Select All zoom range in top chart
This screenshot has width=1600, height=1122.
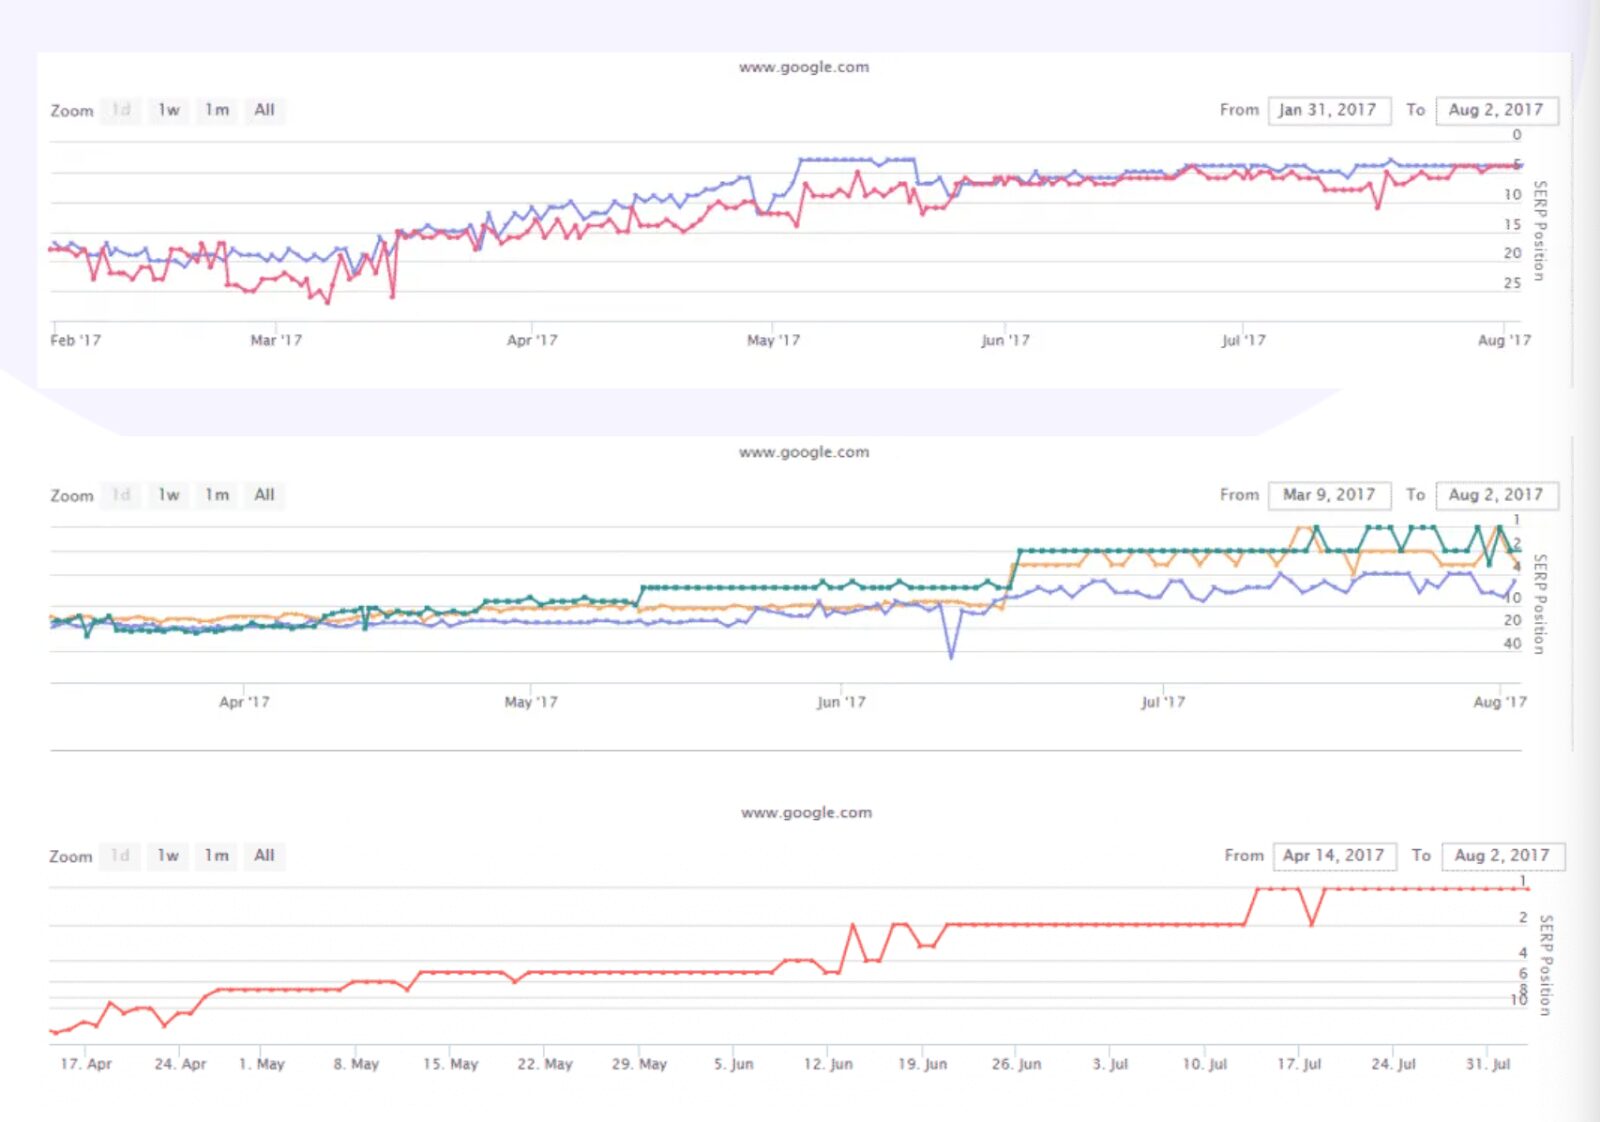pyautogui.click(x=264, y=110)
